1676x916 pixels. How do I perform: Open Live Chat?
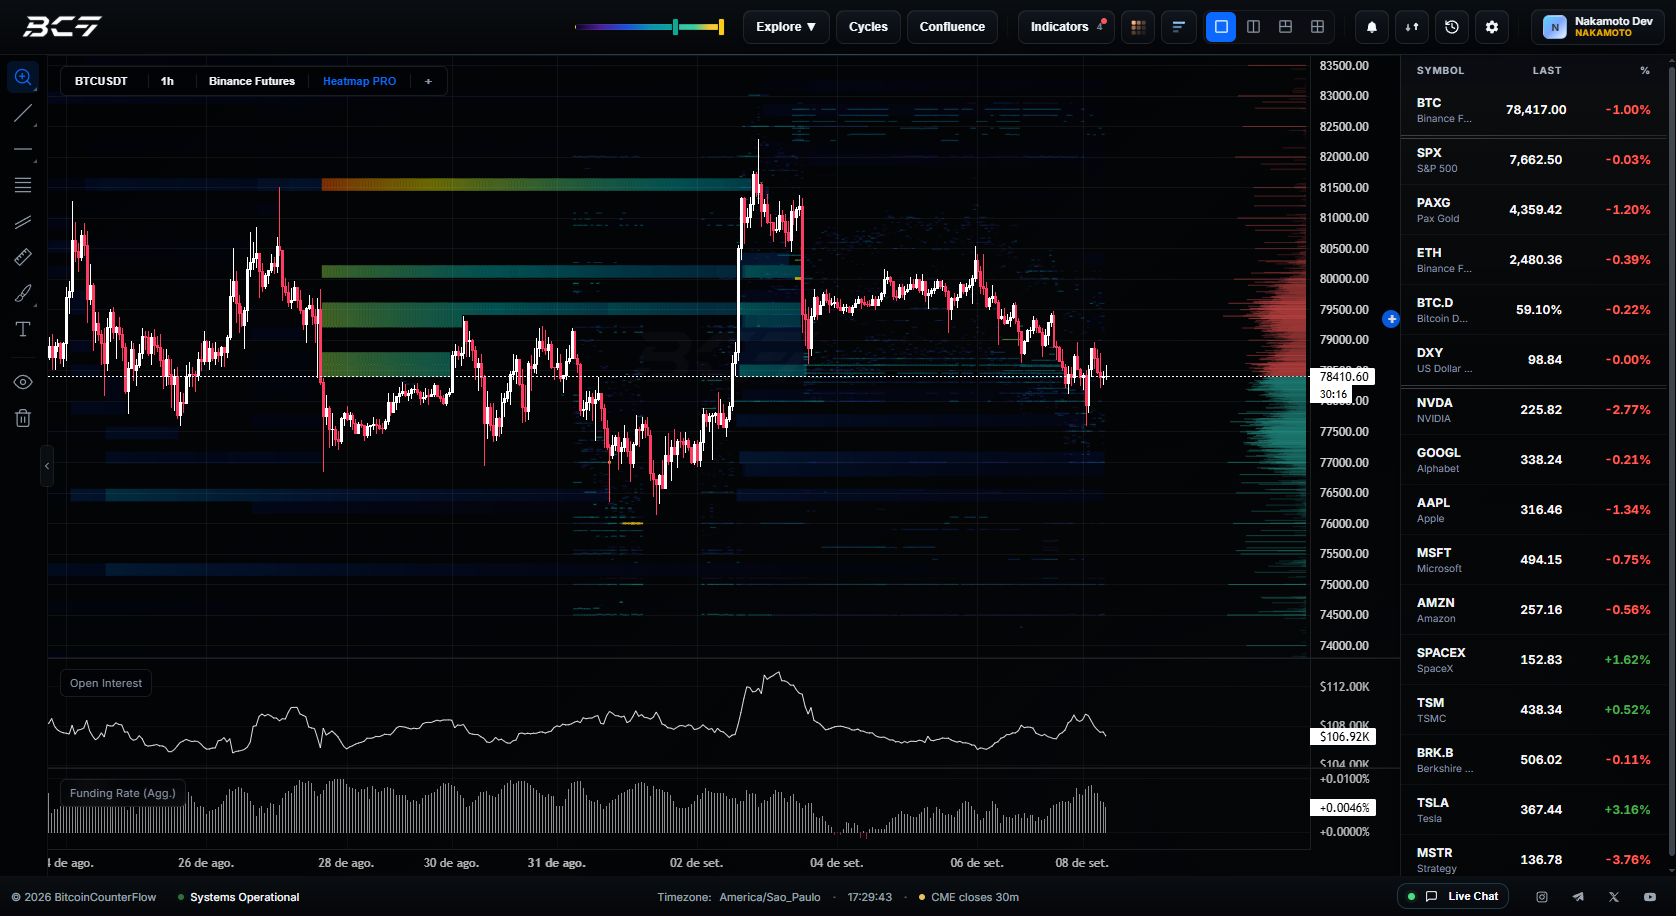pyautogui.click(x=1453, y=896)
